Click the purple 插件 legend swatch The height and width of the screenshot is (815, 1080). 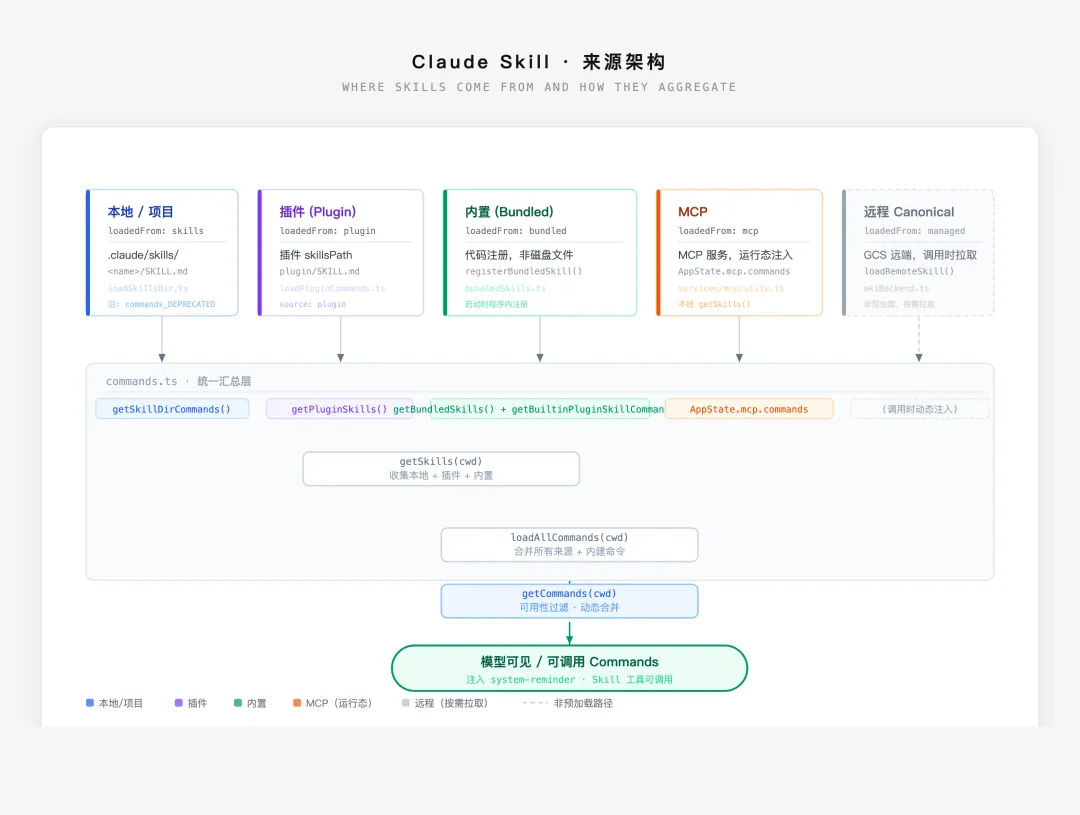178,703
